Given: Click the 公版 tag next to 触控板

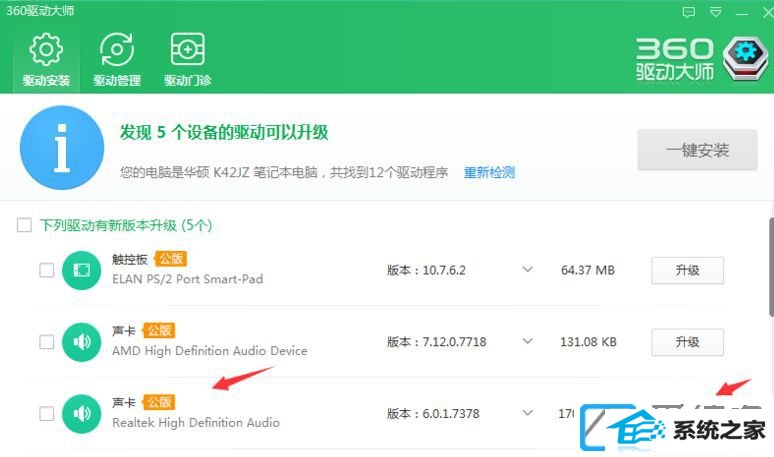Looking at the screenshot, I should (x=170, y=259).
